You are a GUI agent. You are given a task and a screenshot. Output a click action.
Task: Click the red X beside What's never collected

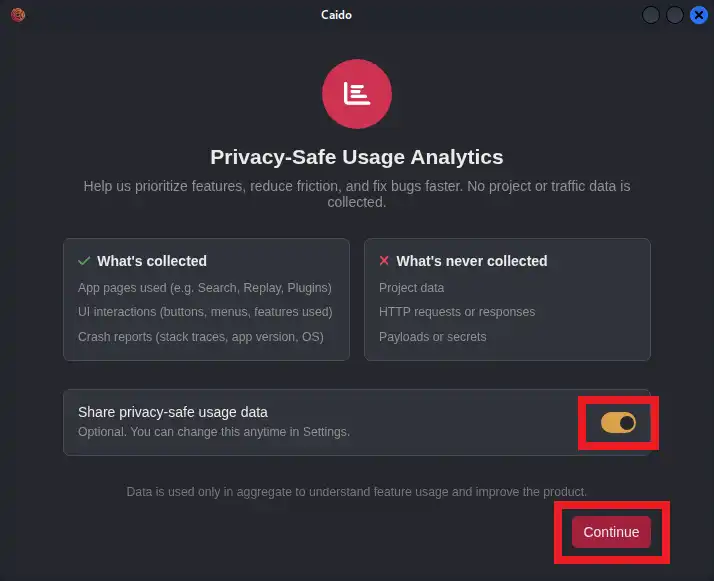384,261
